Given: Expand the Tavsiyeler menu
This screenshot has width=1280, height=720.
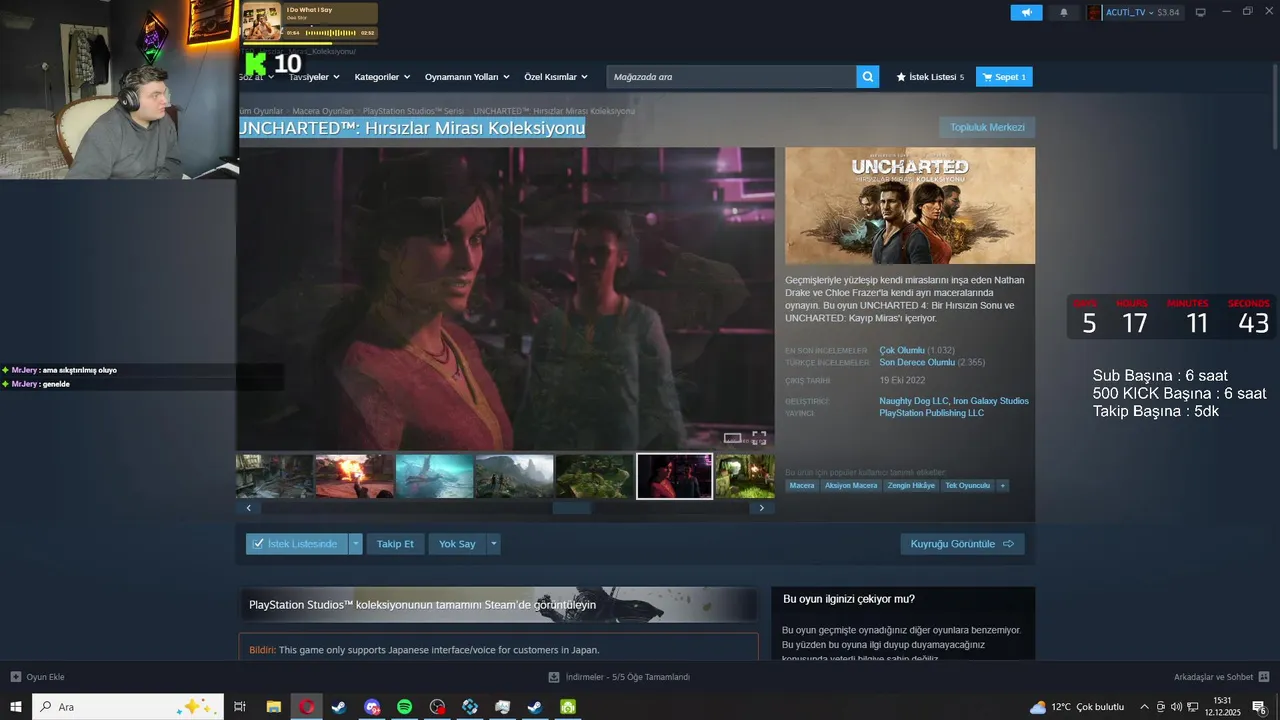Looking at the screenshot, I should click(314, 77).
